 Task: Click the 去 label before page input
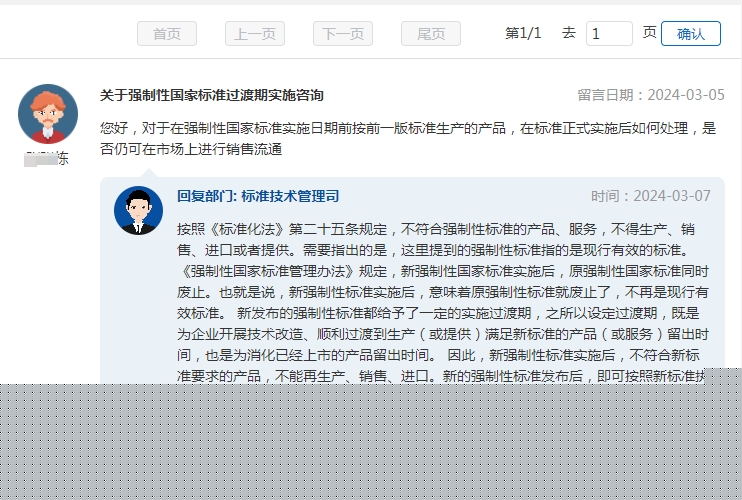[x=568, y=33]
